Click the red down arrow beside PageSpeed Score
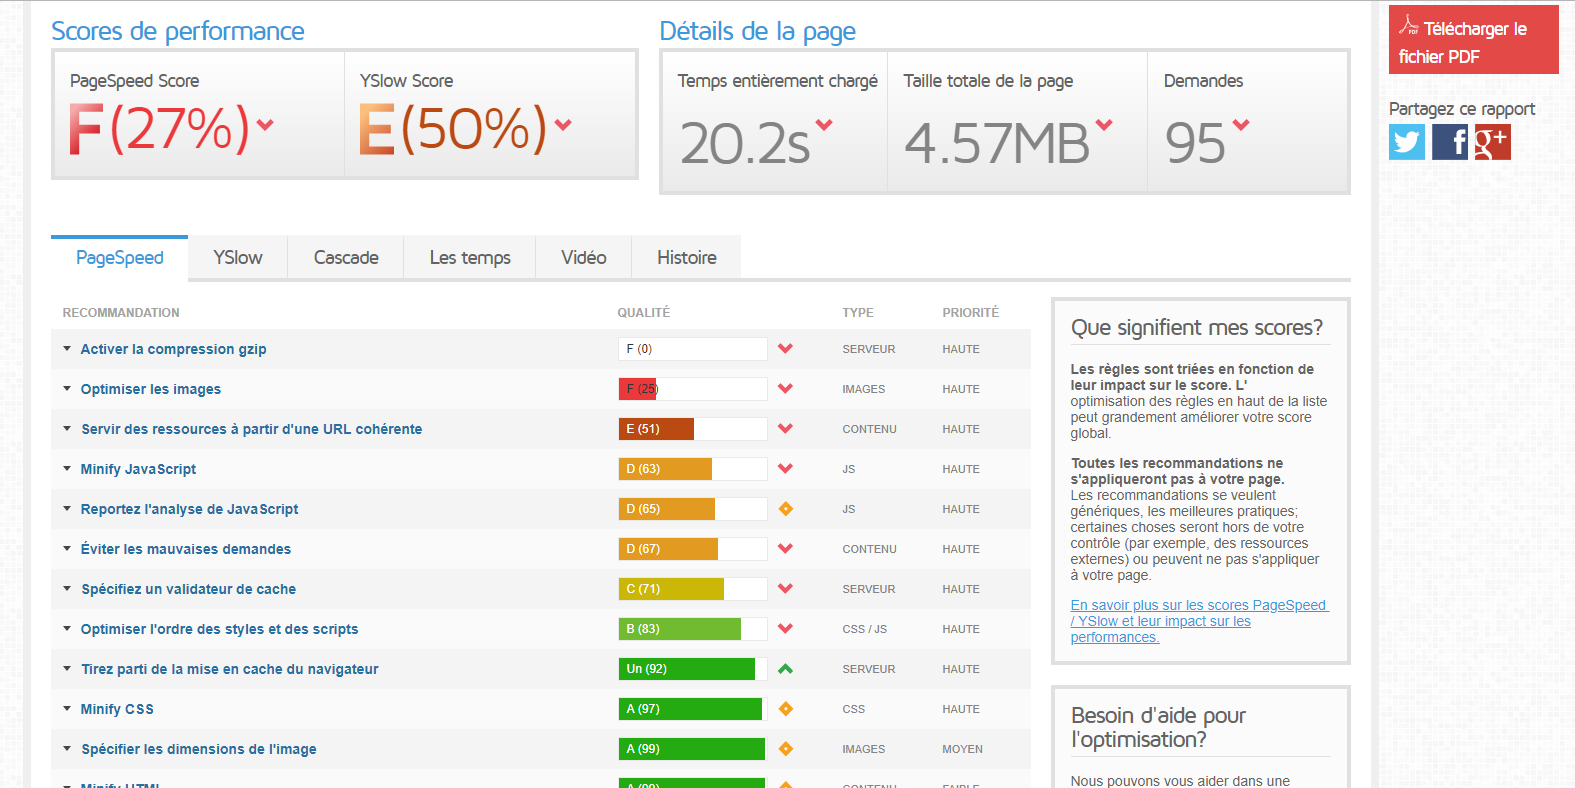Screen dimensions: 1575x788 pyautogui.click(x=265, y=125)
